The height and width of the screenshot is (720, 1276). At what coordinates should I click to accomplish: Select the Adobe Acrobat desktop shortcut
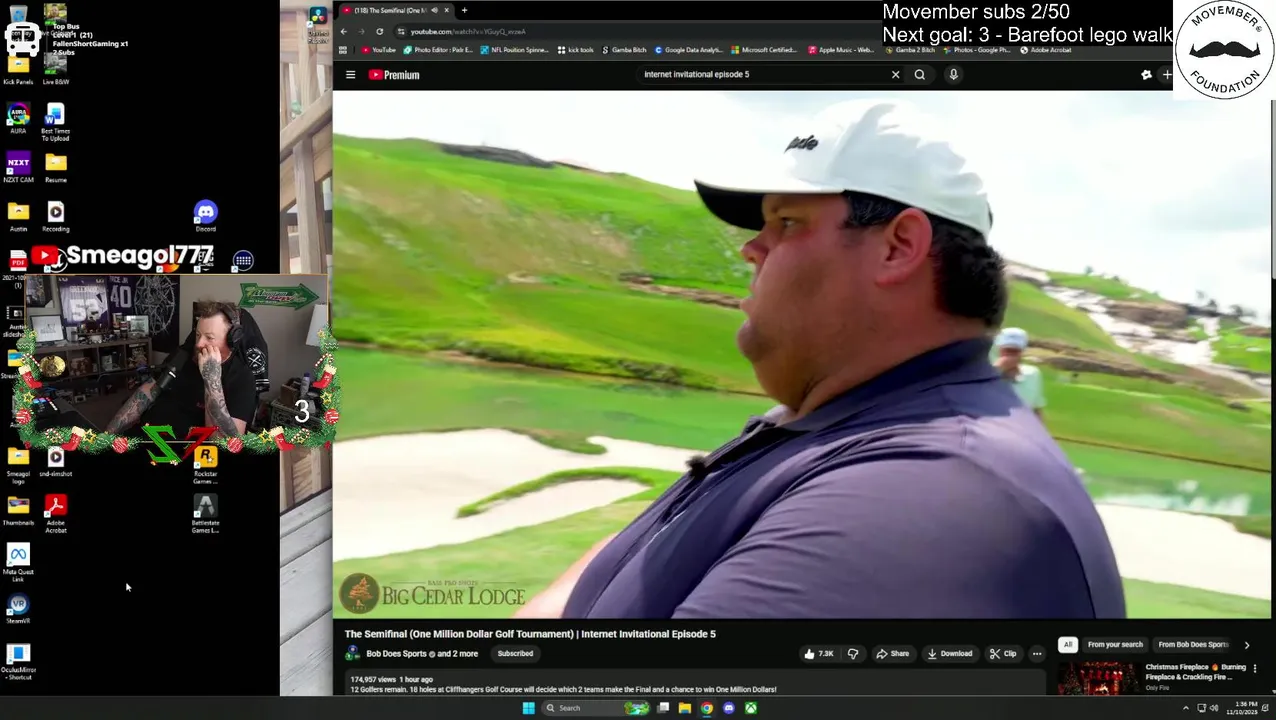[x=56, y=514]
